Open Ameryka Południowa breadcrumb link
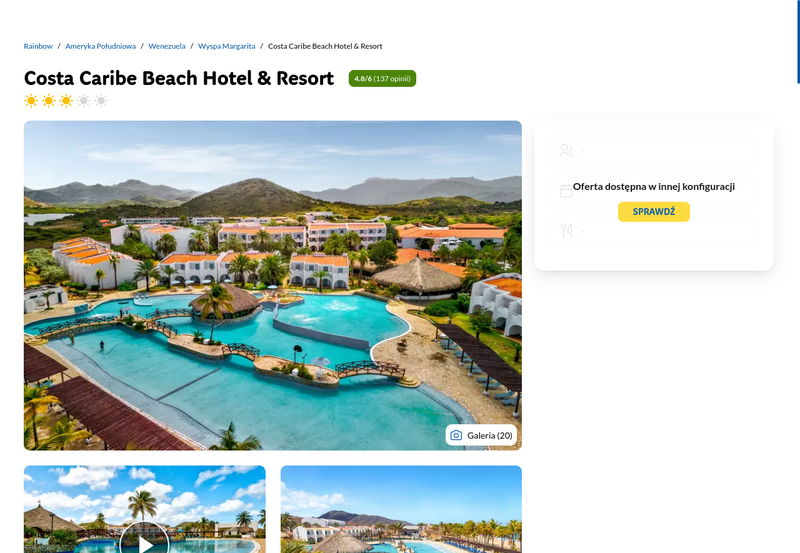Image resolution: width=800 pixels, height=553 pixels. coord(101,46)
